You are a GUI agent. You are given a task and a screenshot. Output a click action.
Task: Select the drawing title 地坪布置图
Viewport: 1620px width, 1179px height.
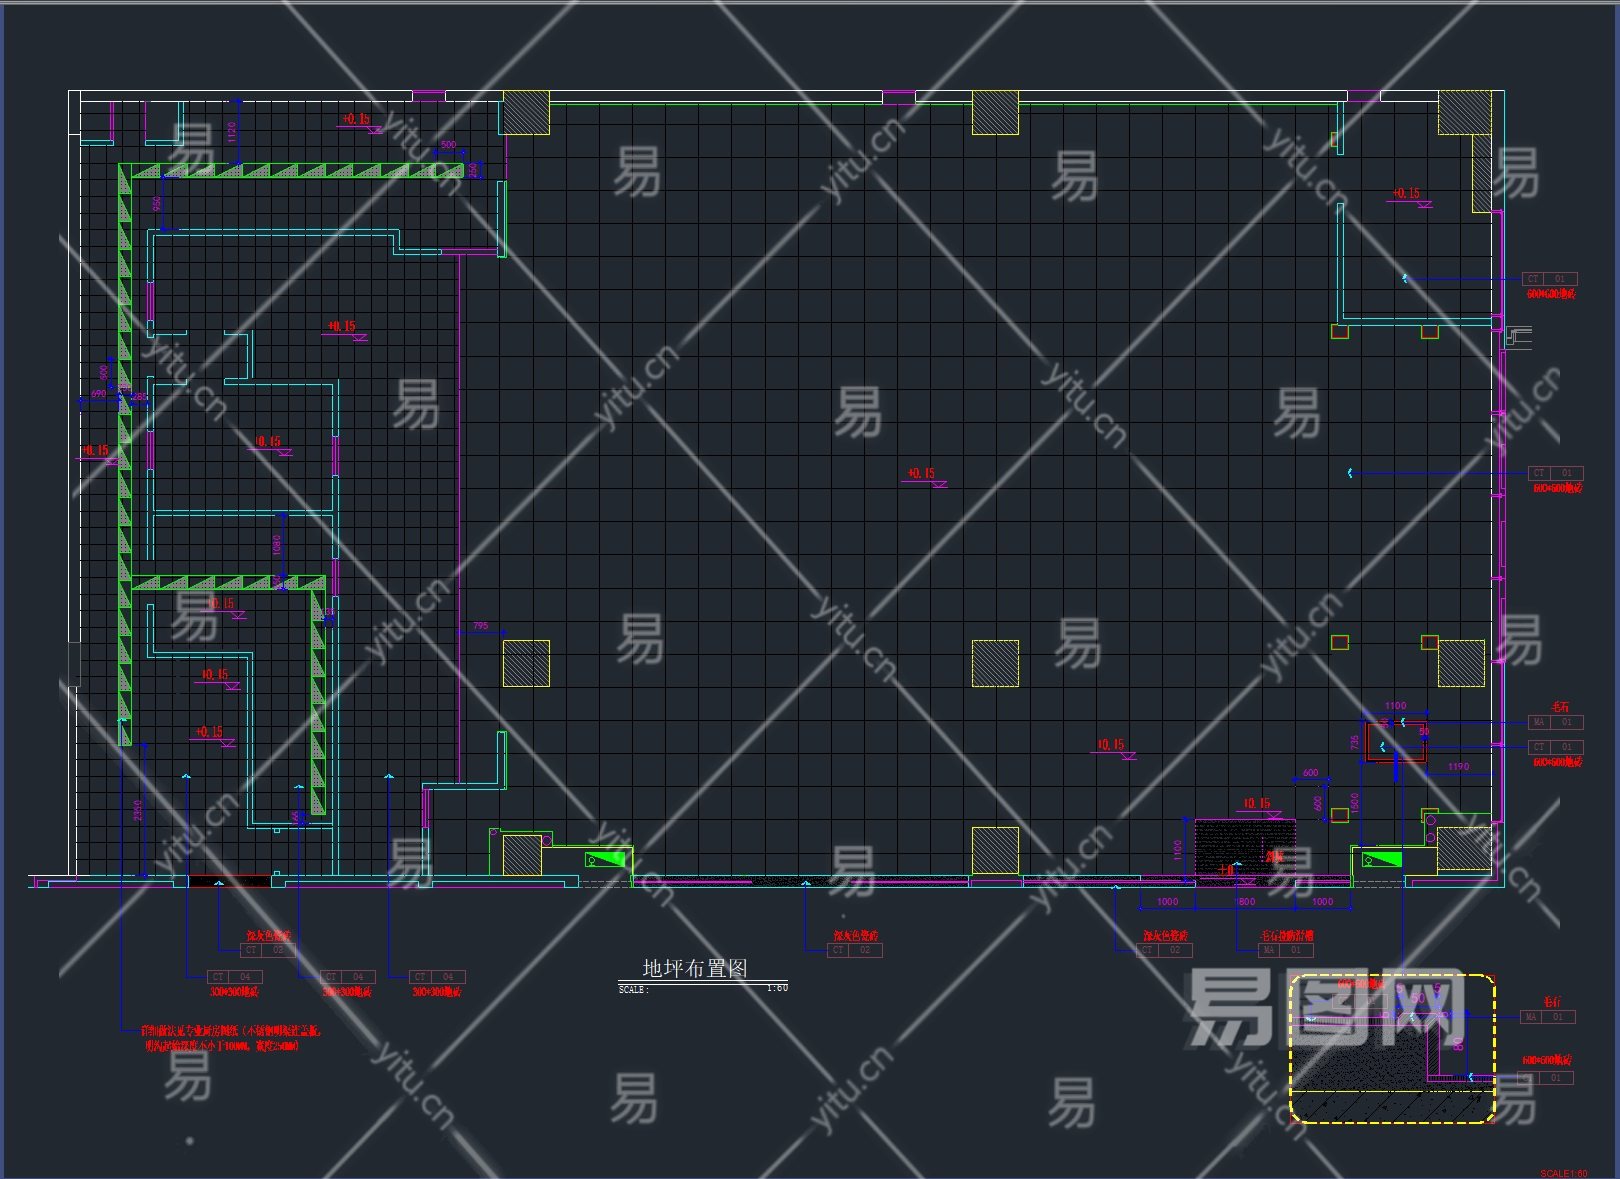[695, 968]
